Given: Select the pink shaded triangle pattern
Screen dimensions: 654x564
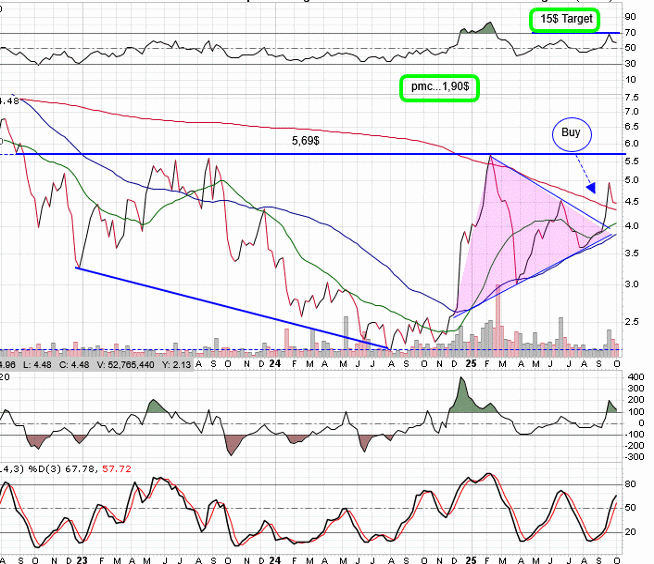Looking at the screenshot, I should pos(500,230).
